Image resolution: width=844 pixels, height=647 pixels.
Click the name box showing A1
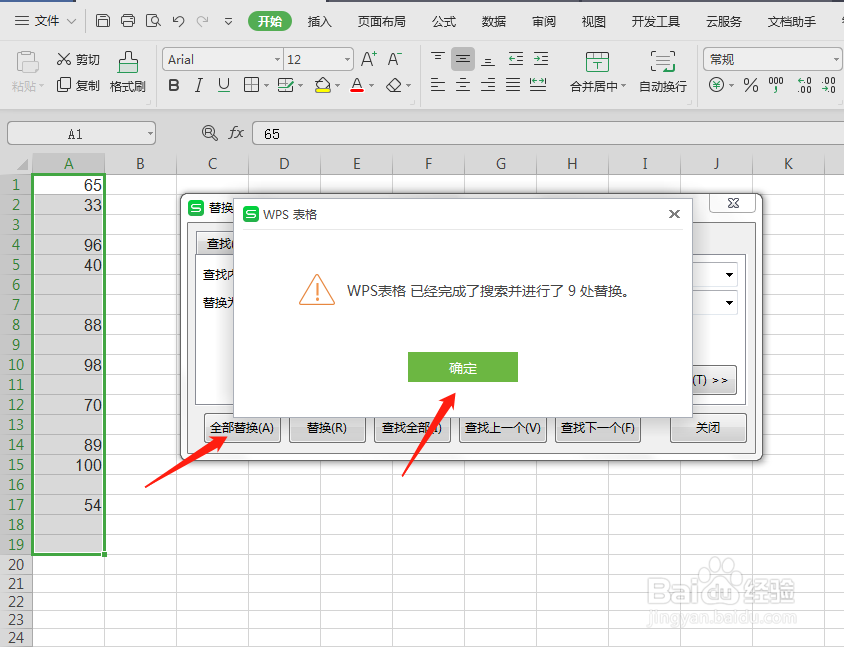pos(81,133)
